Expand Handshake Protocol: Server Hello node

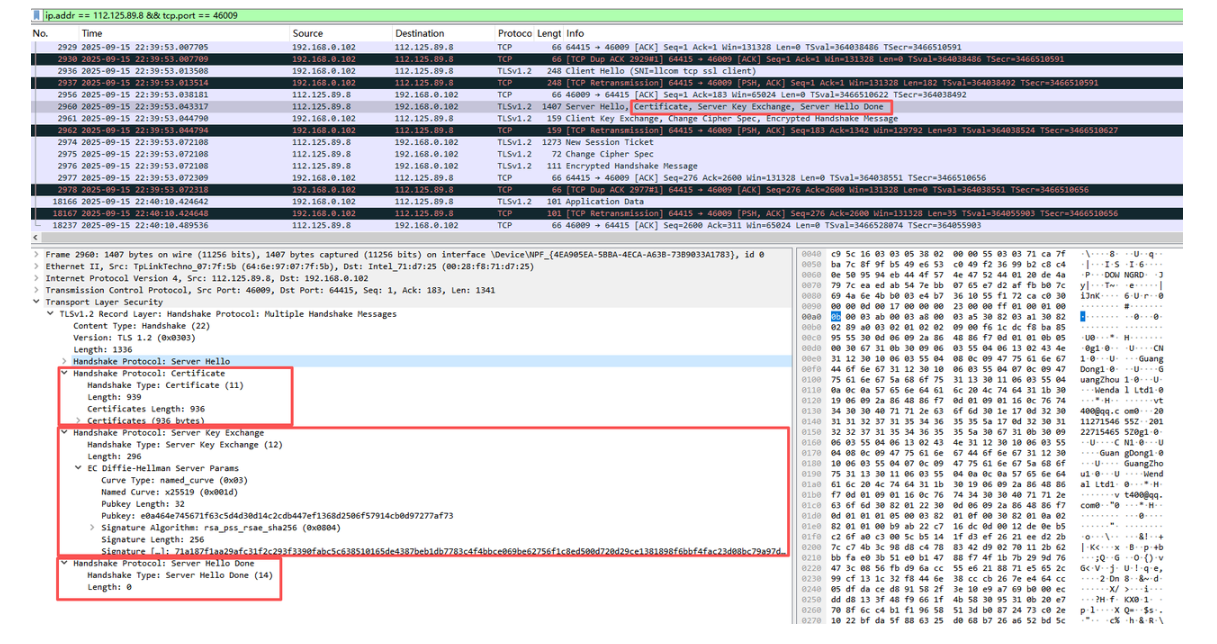65,361
